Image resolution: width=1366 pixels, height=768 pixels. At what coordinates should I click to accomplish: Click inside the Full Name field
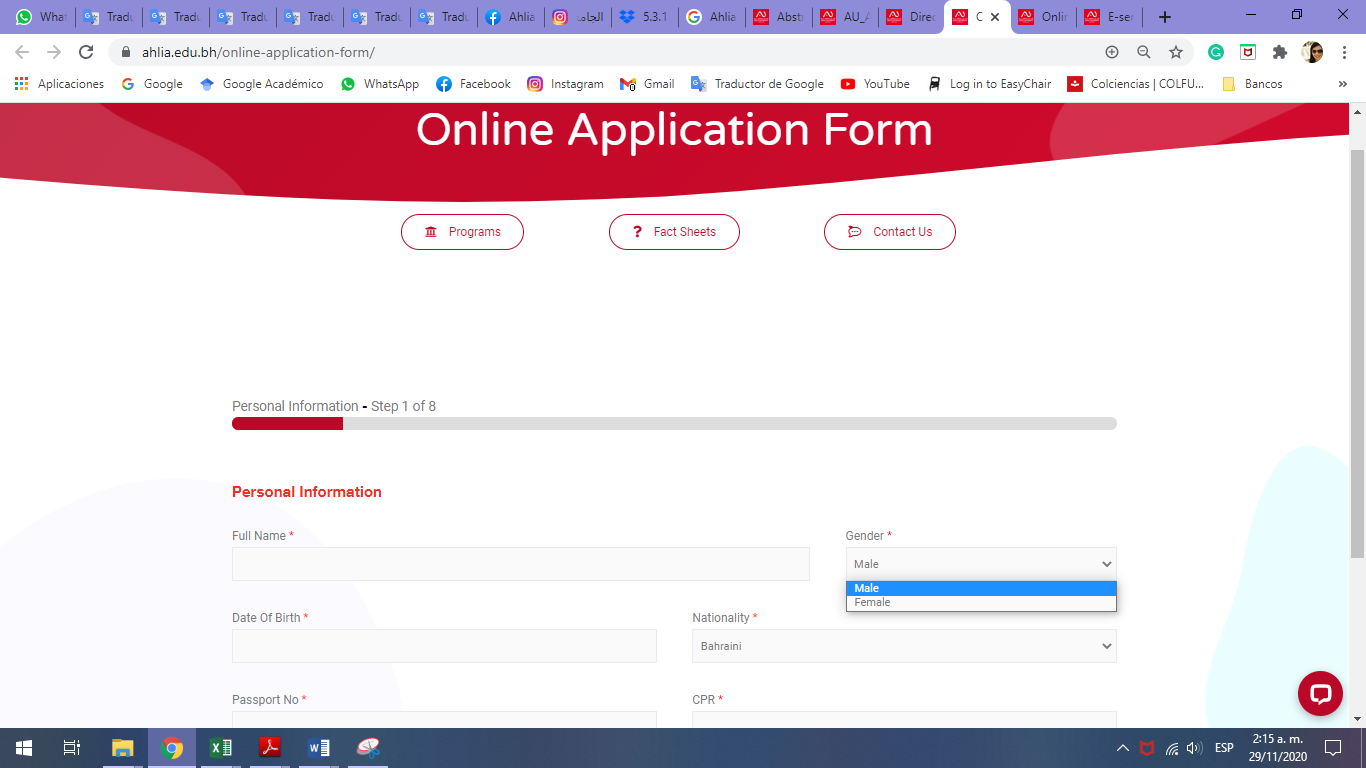pyautogui.click(x=519, y=563)
